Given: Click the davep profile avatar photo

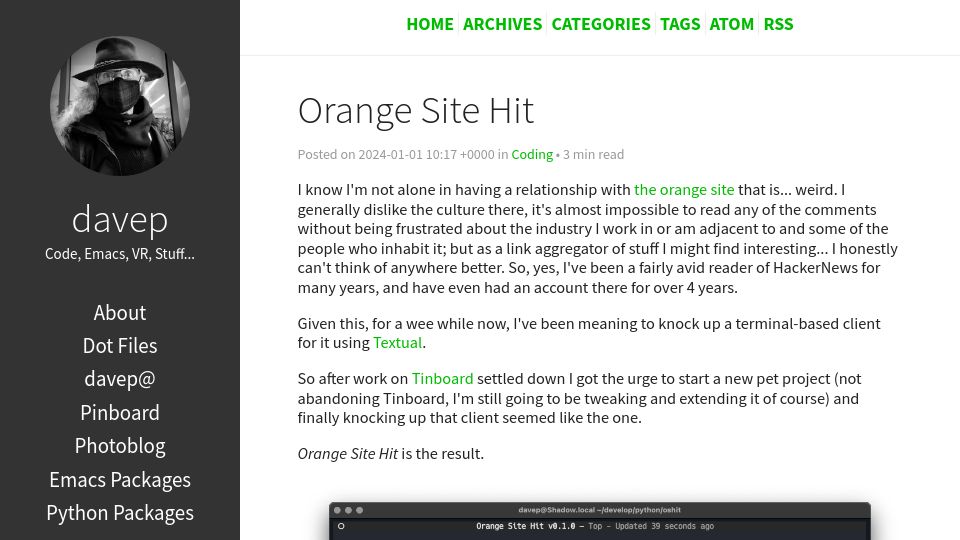Looking at the screenshot, I should pos(120,106).
